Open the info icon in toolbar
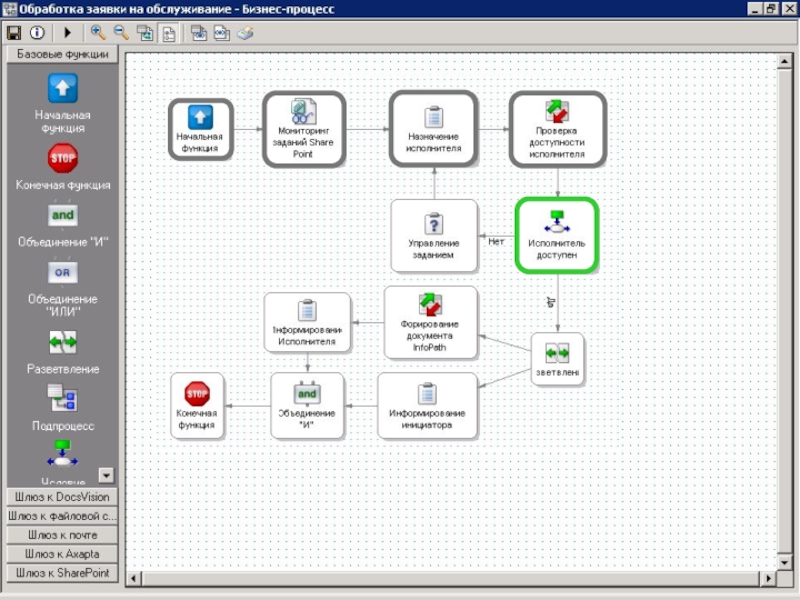Image resolution: width=800 pixels, height=600 pixels. (x=36, y=33)
